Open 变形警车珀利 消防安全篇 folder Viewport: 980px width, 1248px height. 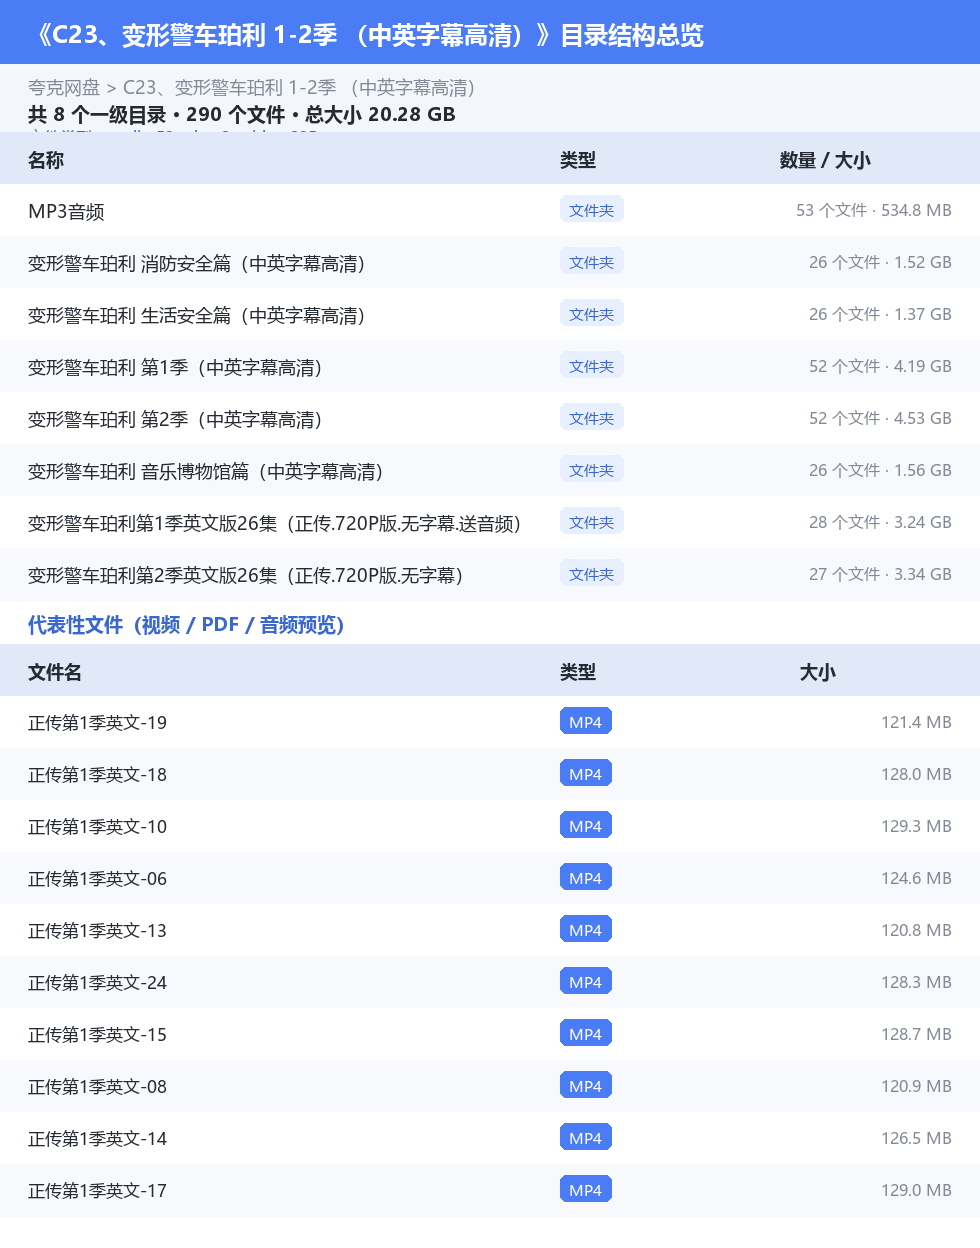tap(490, 262)
